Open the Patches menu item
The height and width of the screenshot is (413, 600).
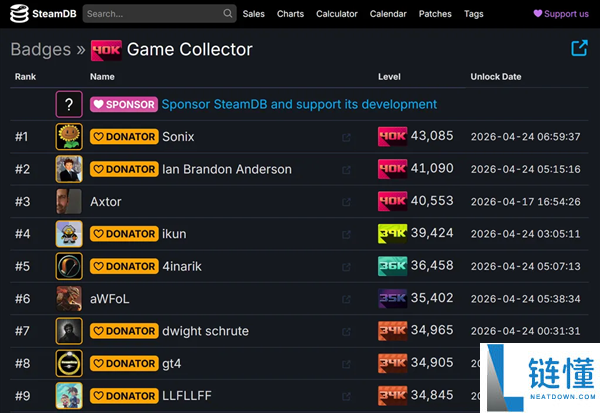pyautogui.click(x=435, y=14)
